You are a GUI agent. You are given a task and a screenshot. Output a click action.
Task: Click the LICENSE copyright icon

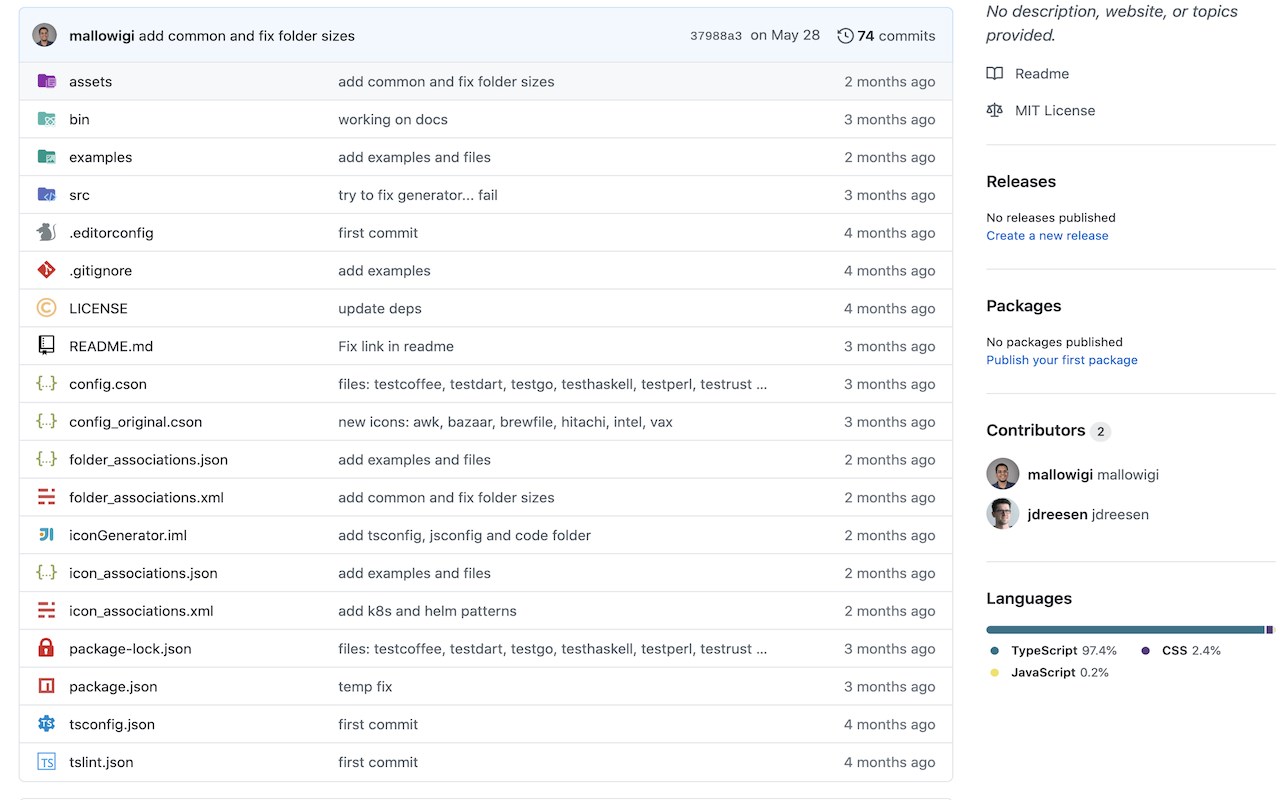[x=46, y=308]
